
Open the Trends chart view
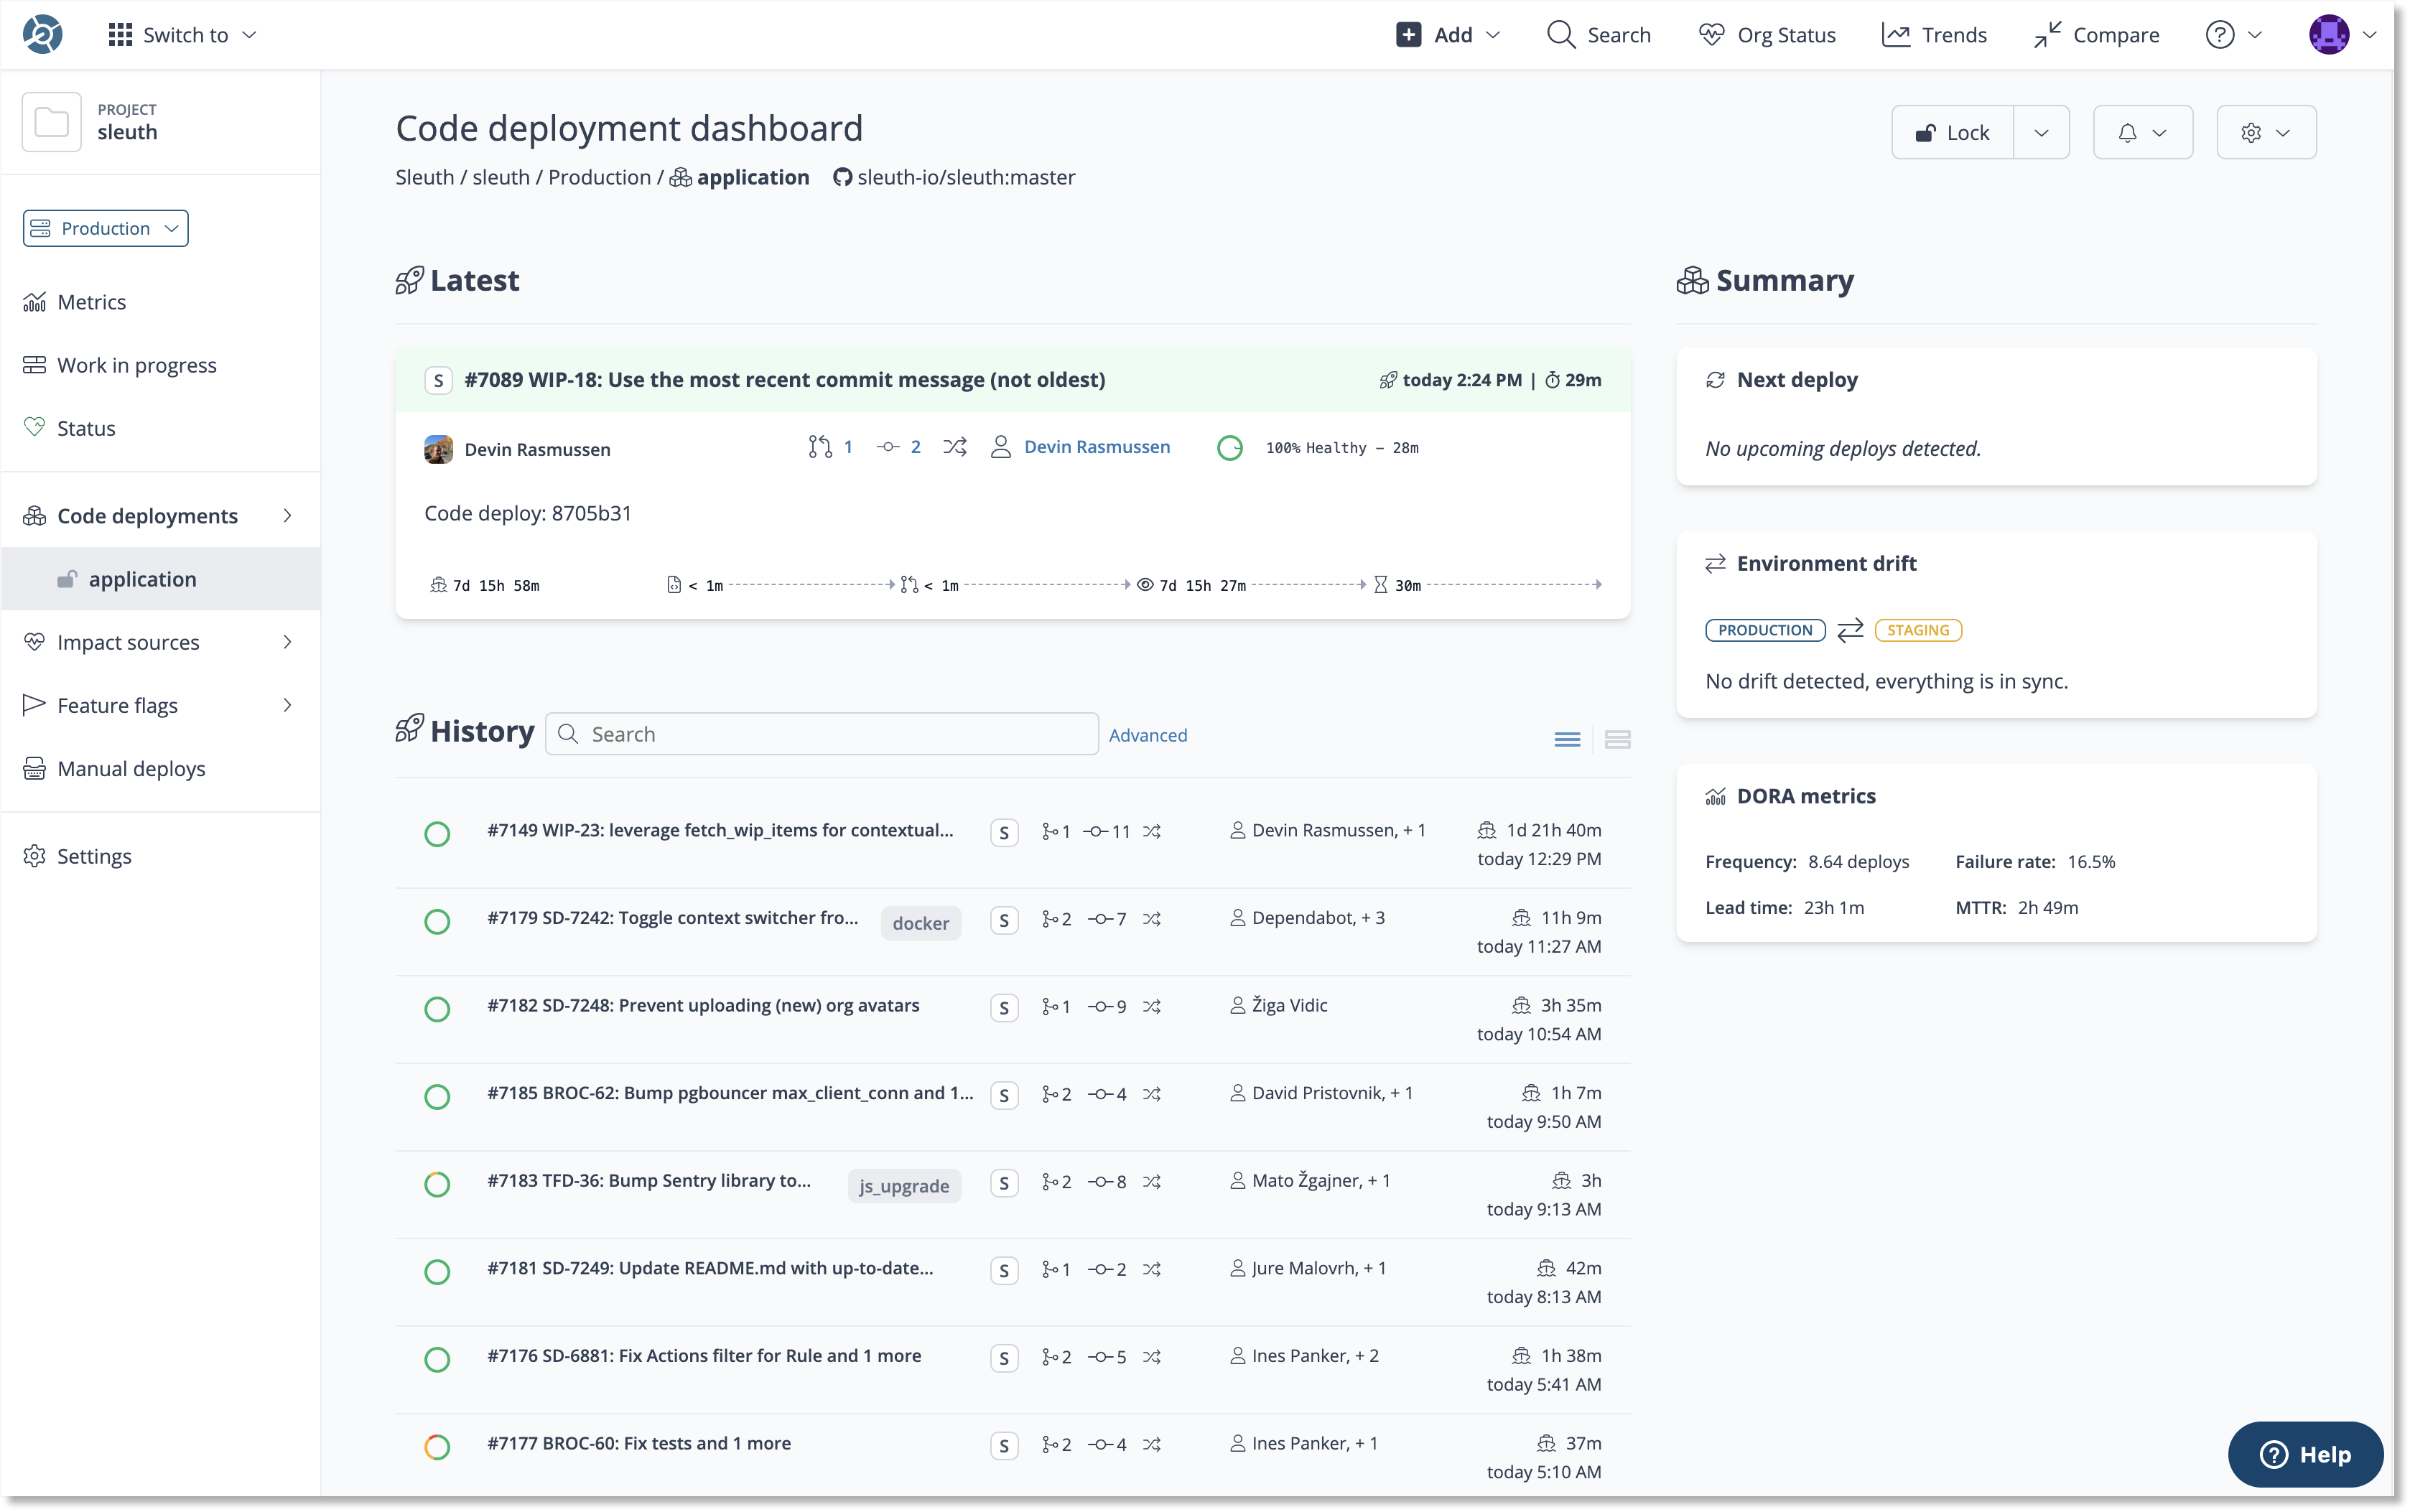pyautogui.click(x=1934, y=35)
